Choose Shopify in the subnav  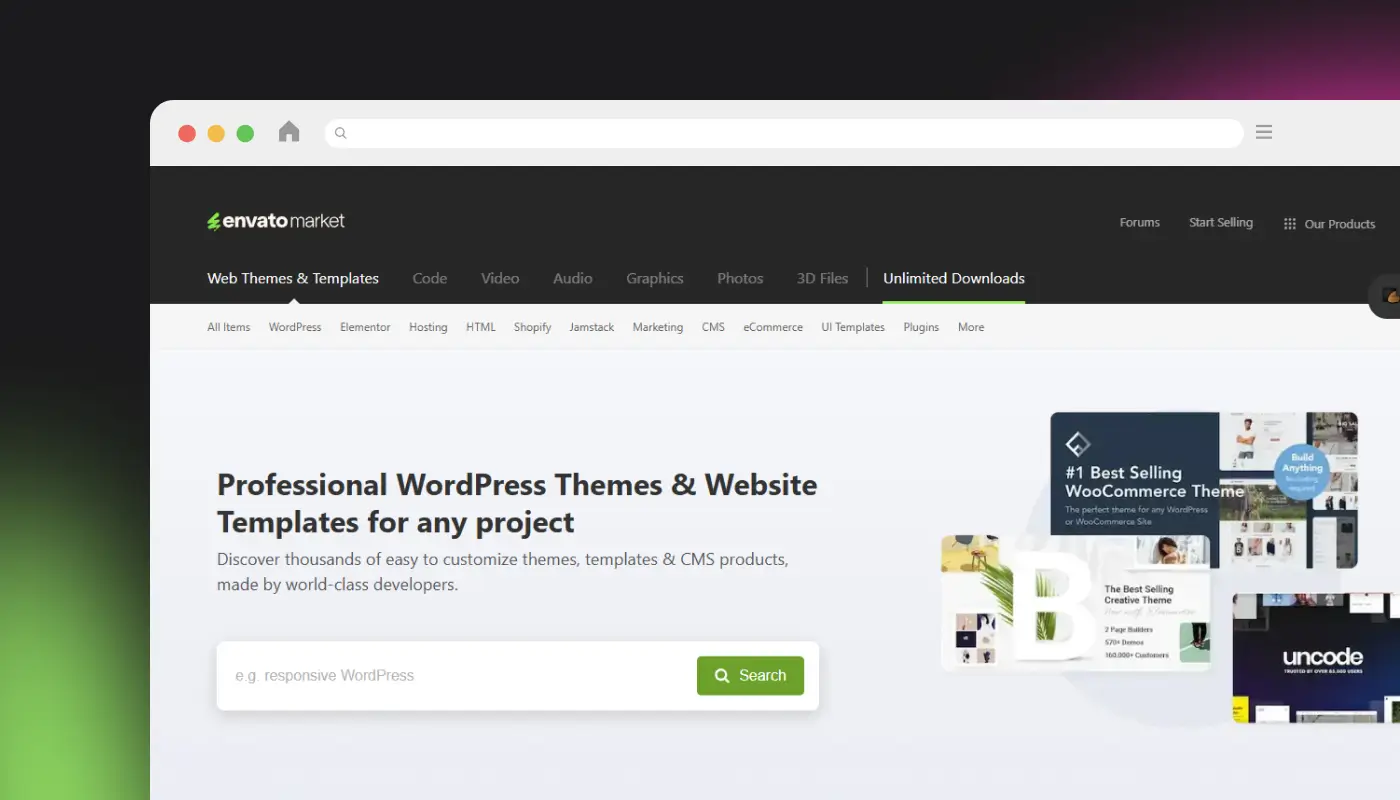click(533, 327)
